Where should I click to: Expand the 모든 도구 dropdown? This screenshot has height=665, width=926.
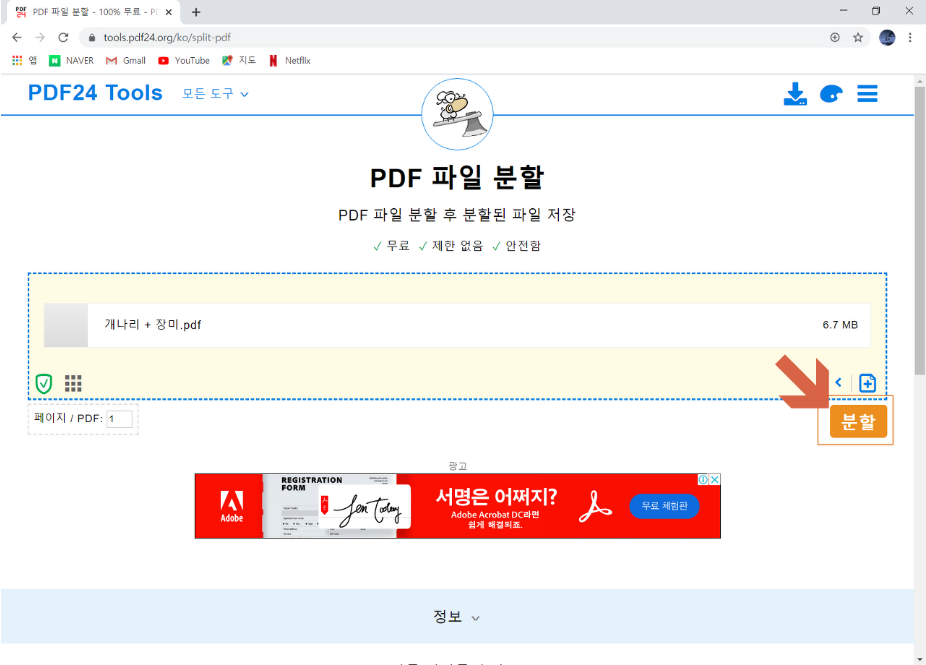215,93
